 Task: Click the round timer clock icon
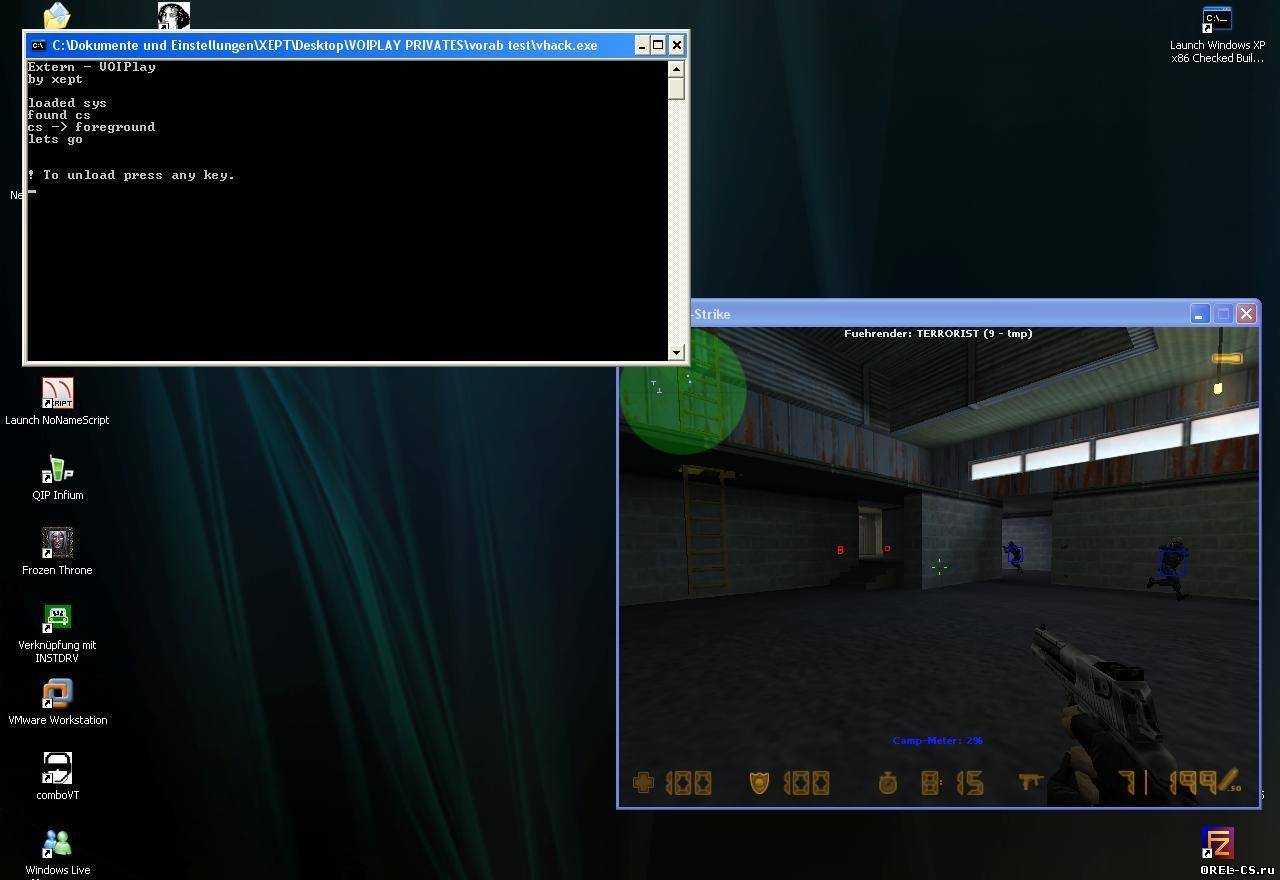coord(887,783)
